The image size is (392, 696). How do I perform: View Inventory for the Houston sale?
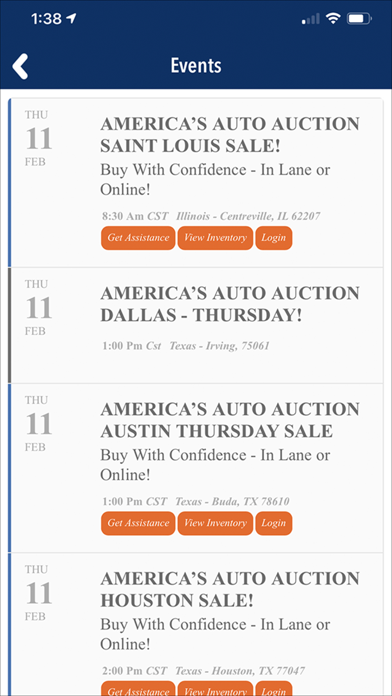coord(215,688)
